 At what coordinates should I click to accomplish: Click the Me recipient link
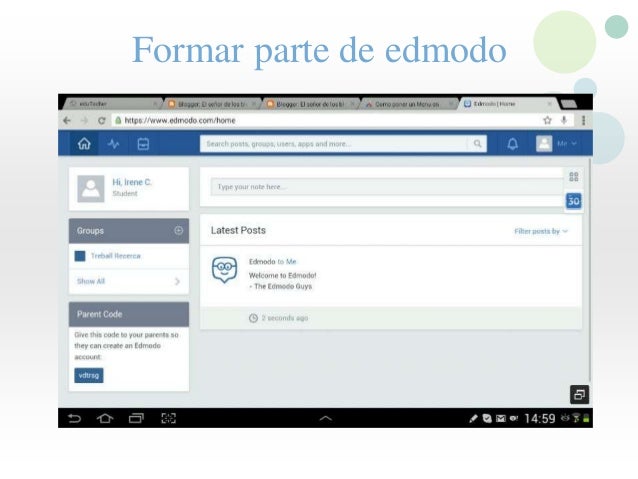coord(291,262)
